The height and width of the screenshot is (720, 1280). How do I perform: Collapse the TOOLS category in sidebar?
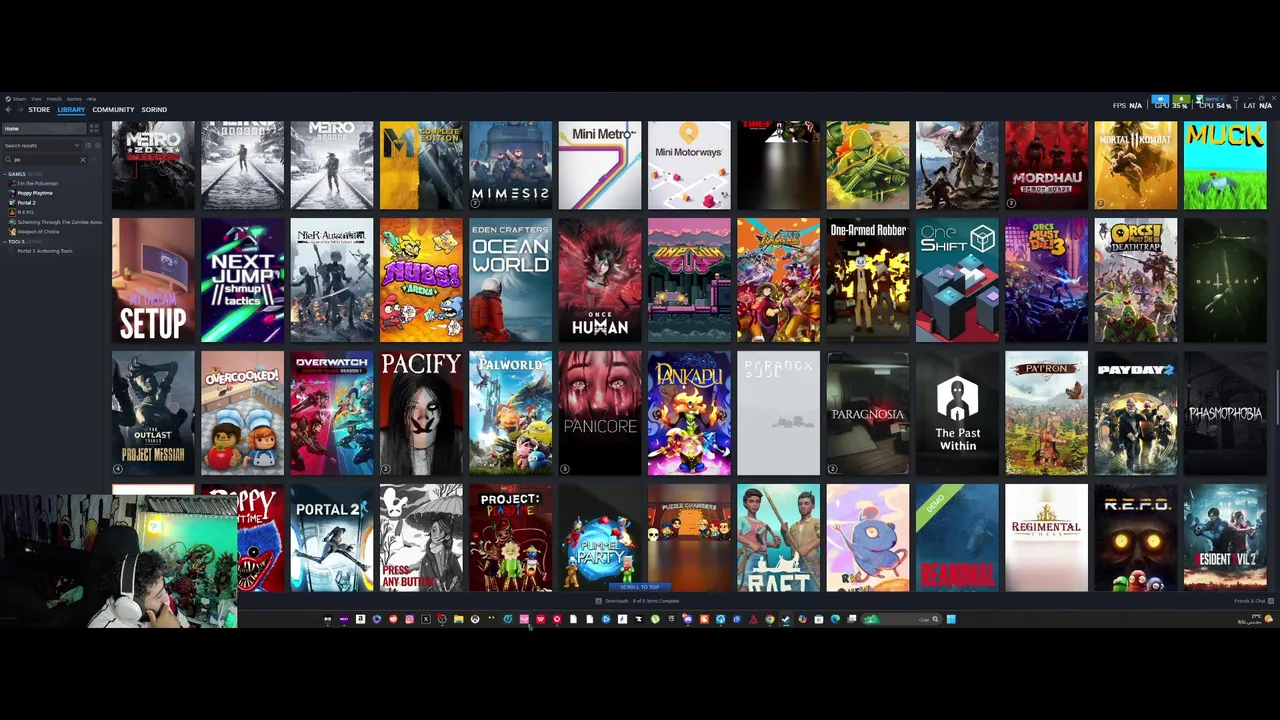[5, 241]
